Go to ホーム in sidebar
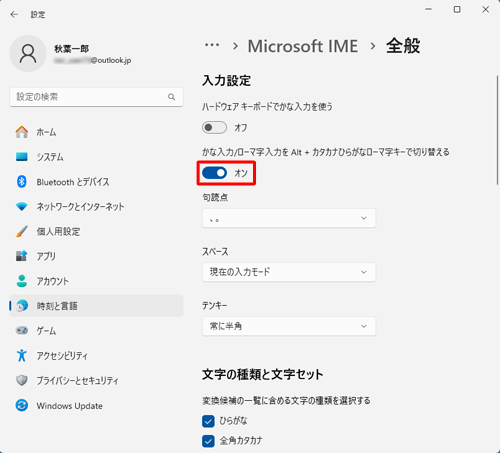This screenshot has height=453, width=500. tap(96, 132)
